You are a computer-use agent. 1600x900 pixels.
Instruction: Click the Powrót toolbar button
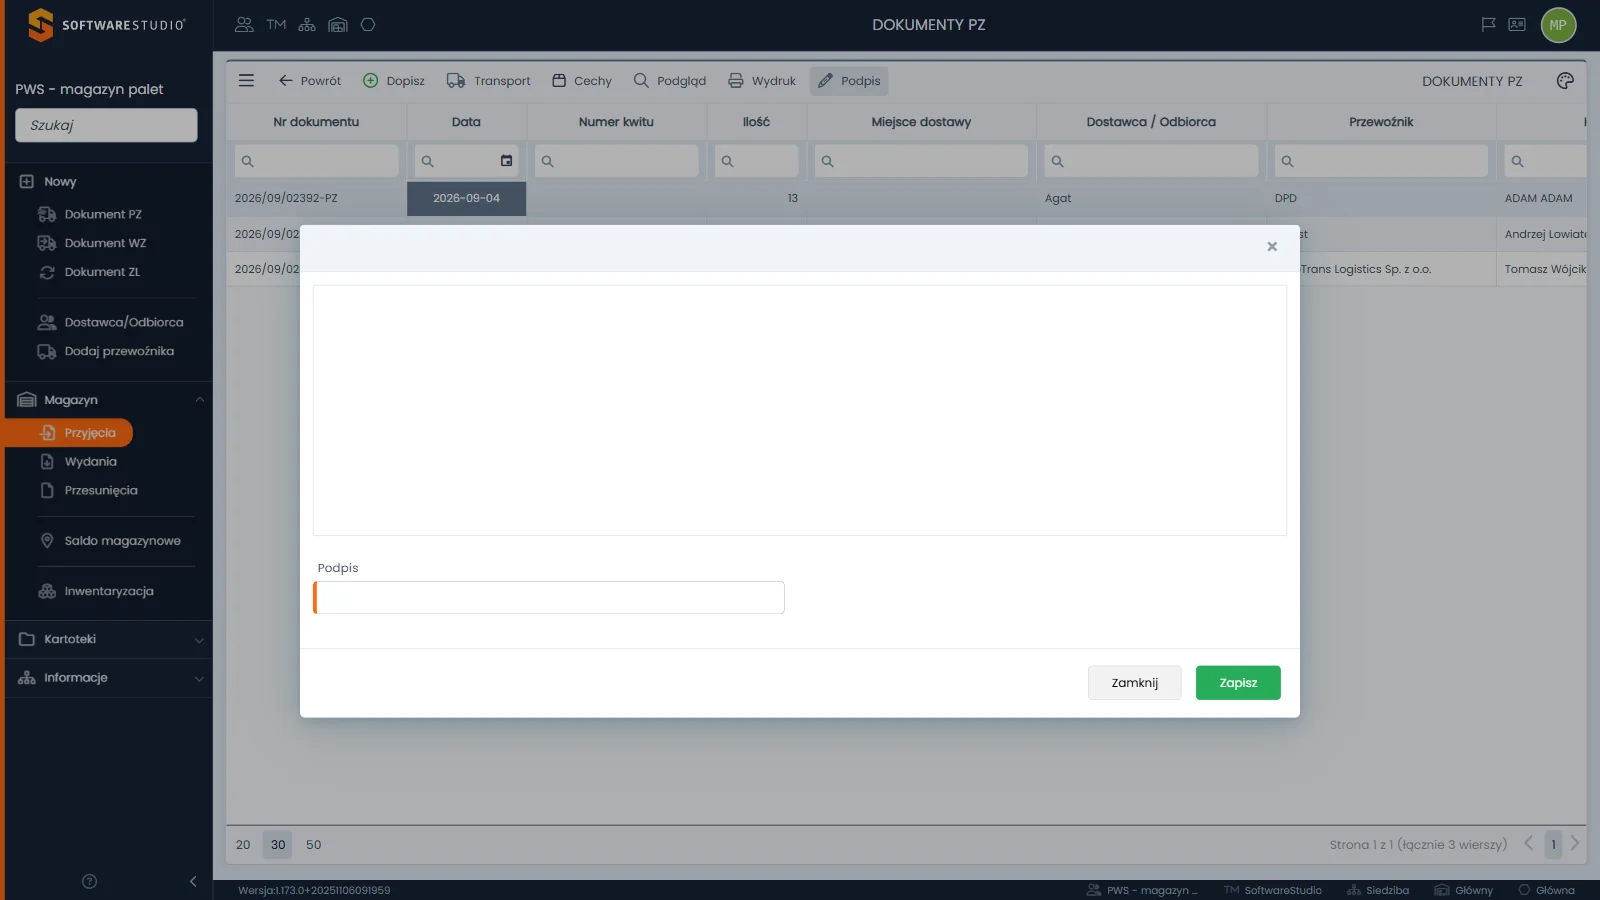point(310,81)
